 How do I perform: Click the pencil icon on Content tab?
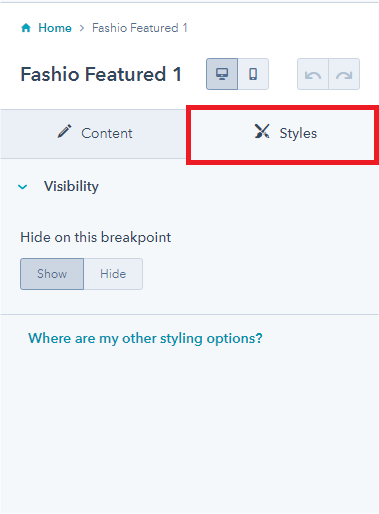tap(64, 131)
